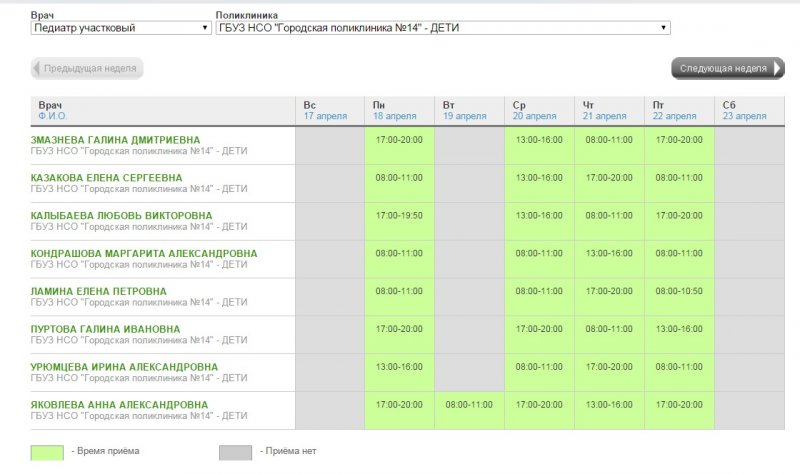Select Змазнева's Friday 17:00-20:00 slot
Viewport: 800px width, 474px height.
point(679,146)
